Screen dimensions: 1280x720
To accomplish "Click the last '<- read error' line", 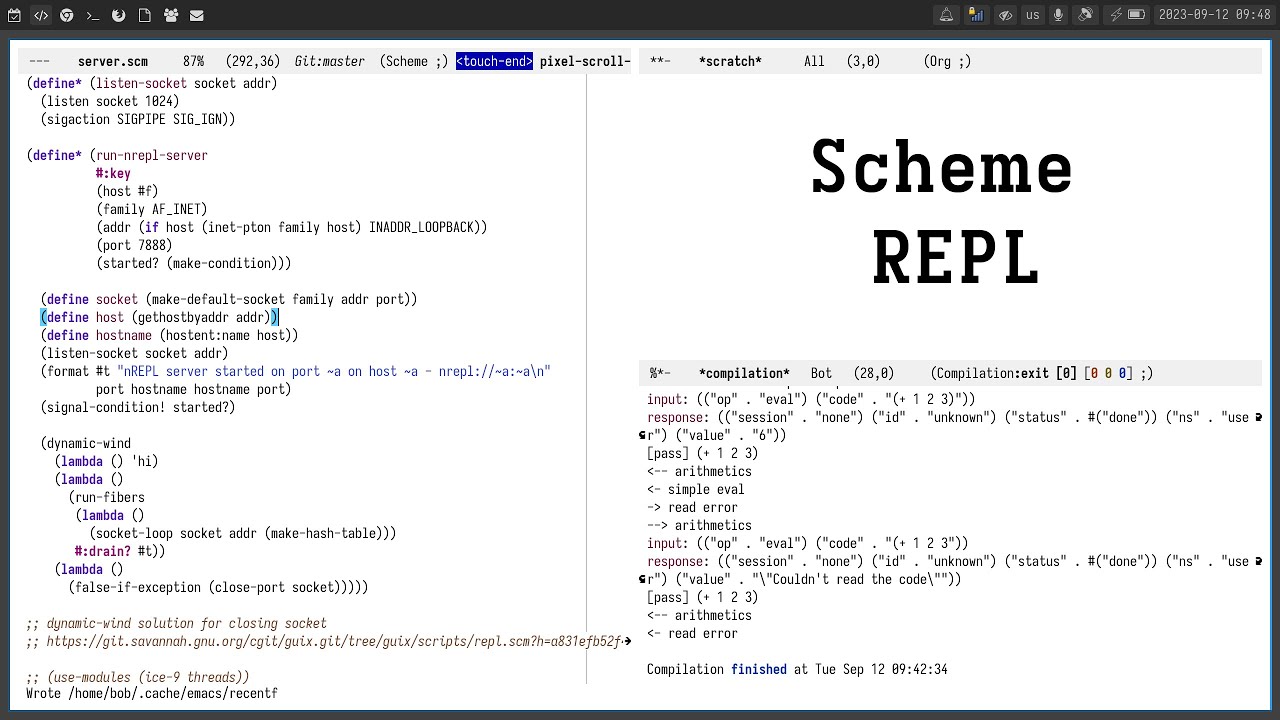I will point(692,634).
